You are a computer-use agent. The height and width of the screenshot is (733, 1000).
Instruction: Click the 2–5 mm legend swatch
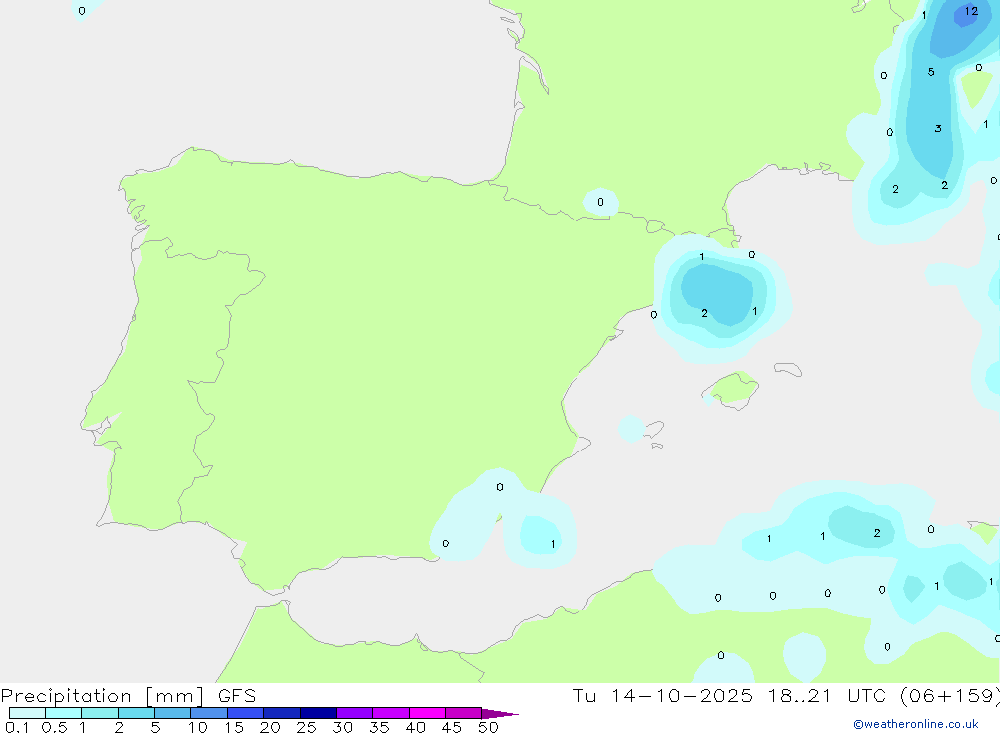(x=136, y=713)
